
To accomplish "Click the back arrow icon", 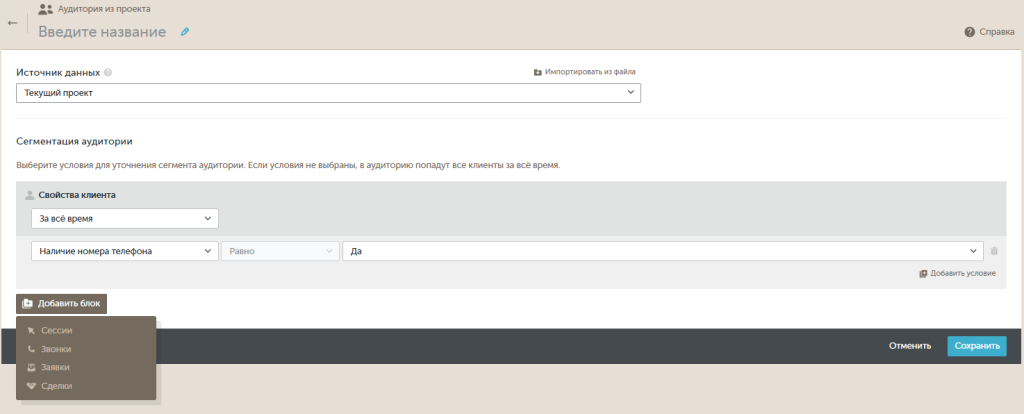I will [12, 22].
